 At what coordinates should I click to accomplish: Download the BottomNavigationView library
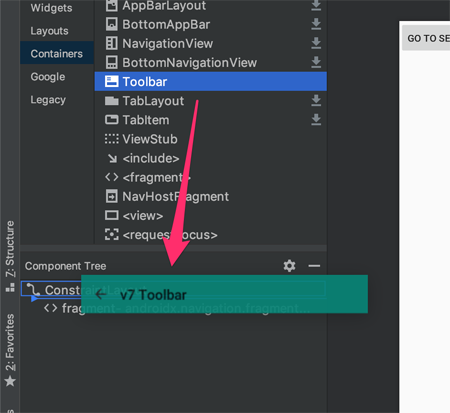point(316,62)
